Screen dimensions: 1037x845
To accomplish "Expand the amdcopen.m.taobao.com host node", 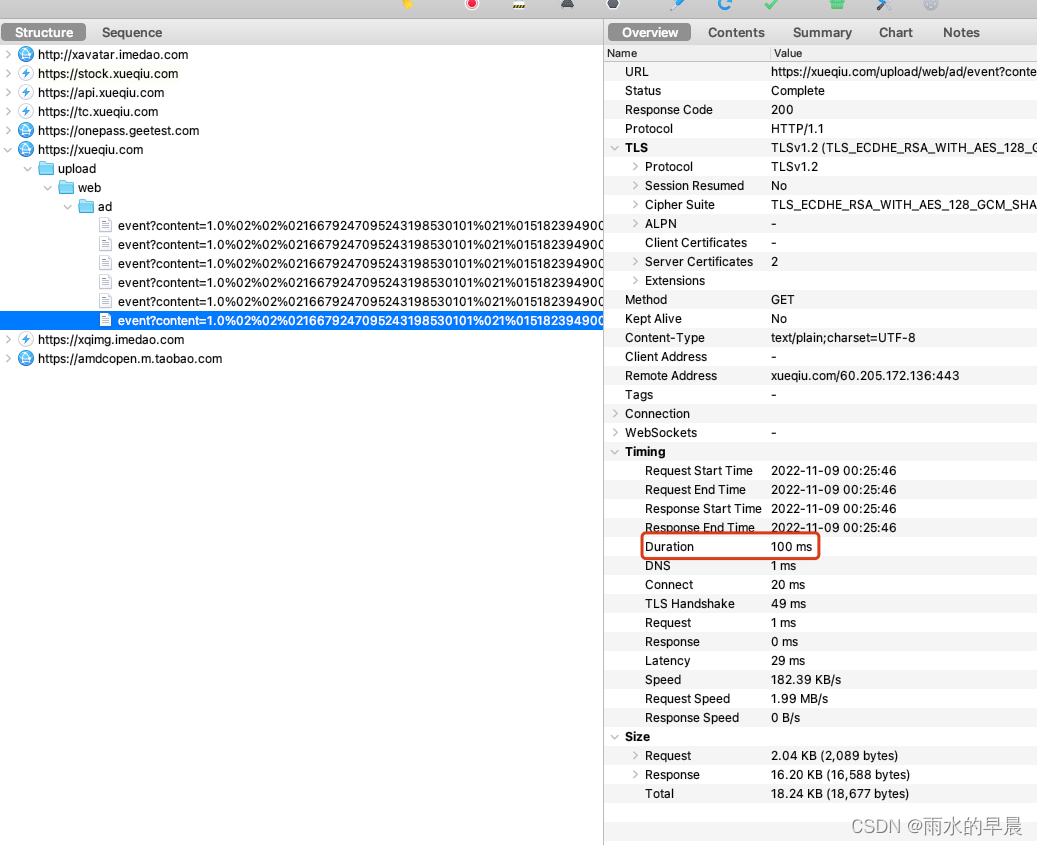I will point(8,358).
